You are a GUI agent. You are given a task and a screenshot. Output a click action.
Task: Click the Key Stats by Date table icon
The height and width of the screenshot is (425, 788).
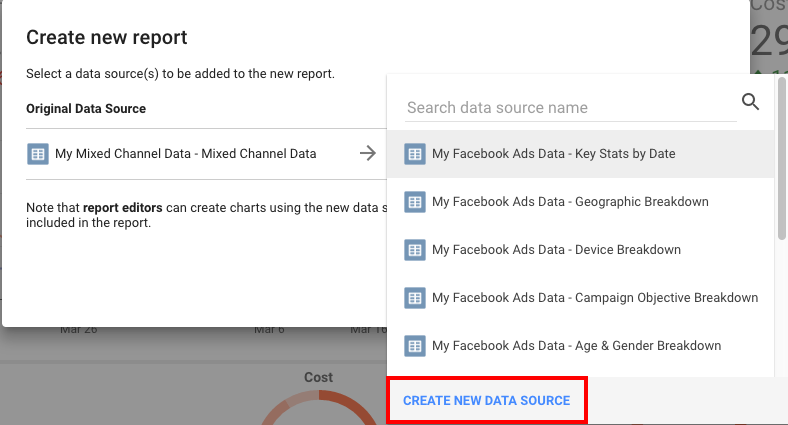point(415,154)
